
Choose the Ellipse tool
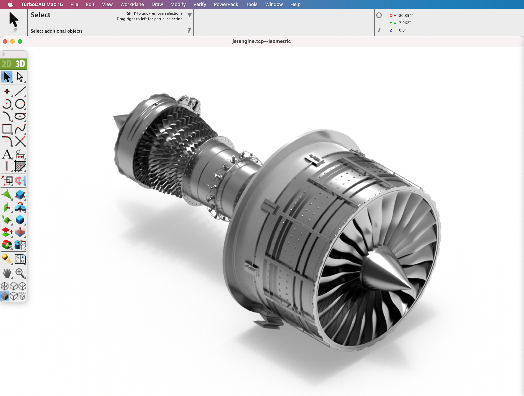20,117
